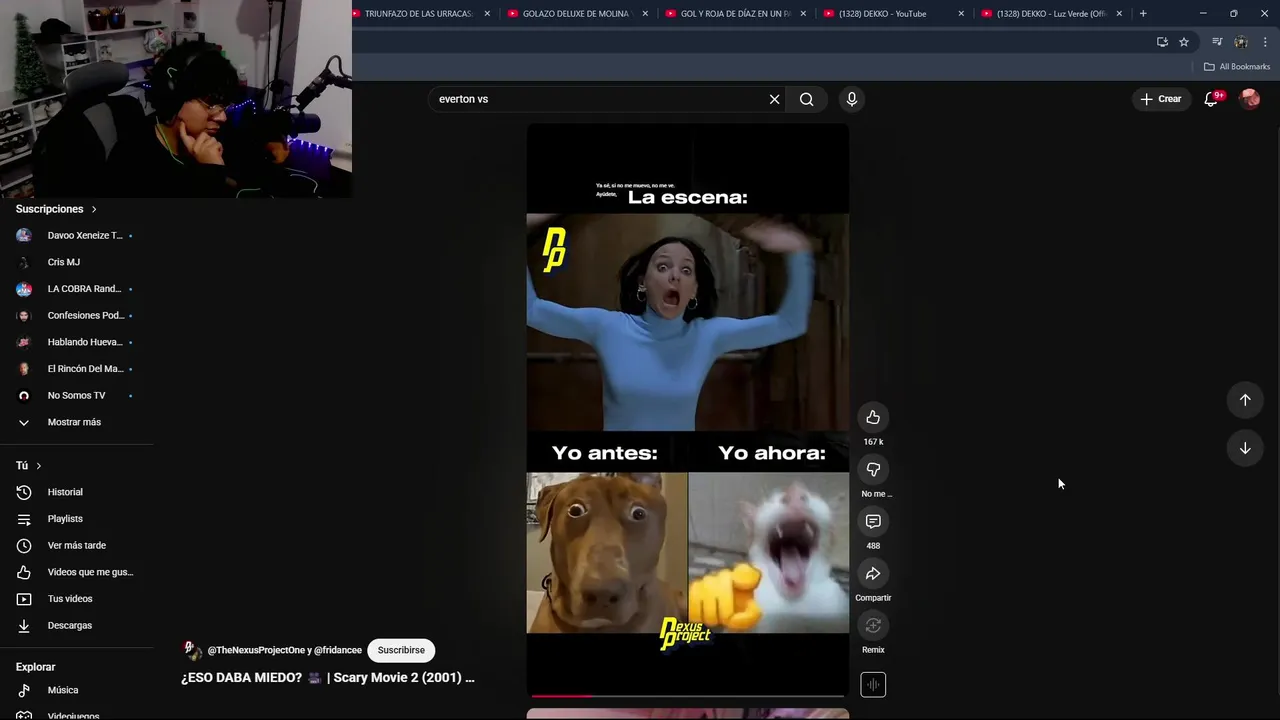Open the sound waveform icon below Remix
Viewport: 1280px width, 720px height.
873,685
